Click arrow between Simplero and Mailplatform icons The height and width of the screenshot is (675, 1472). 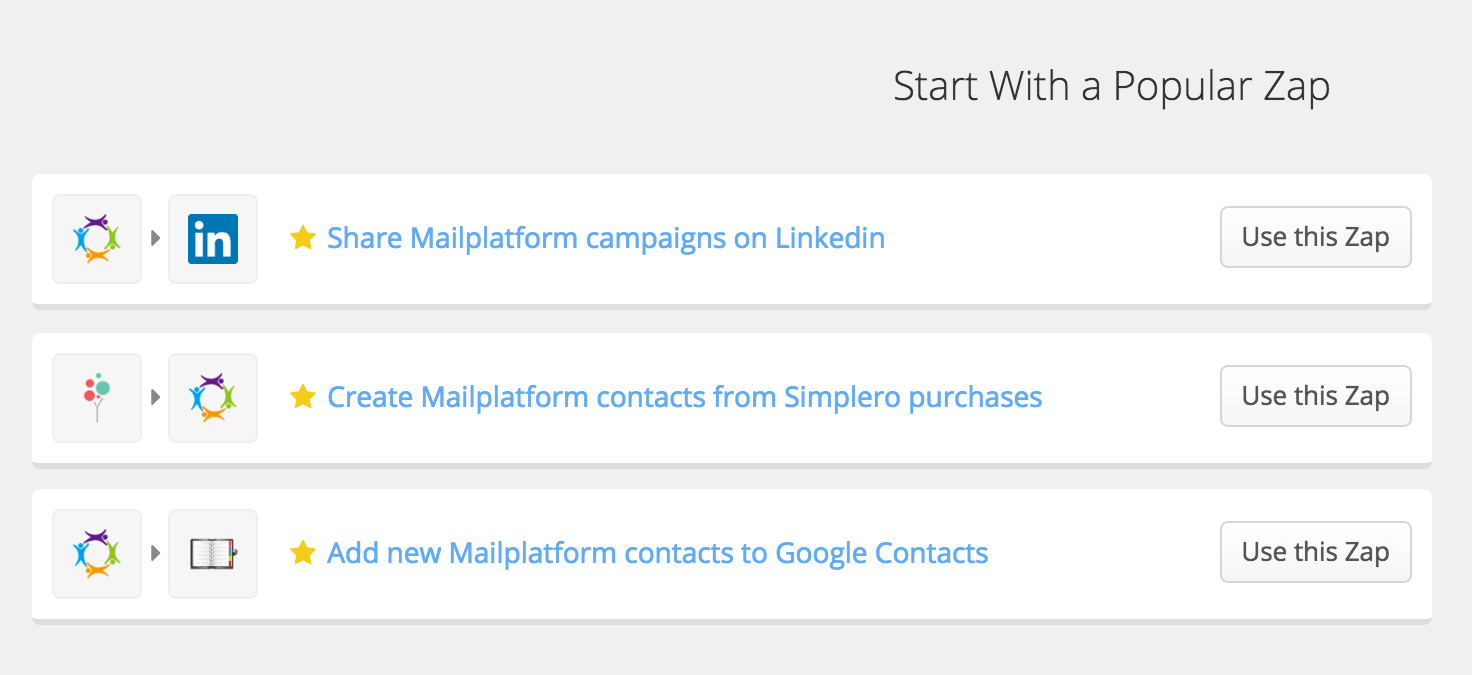155,398
